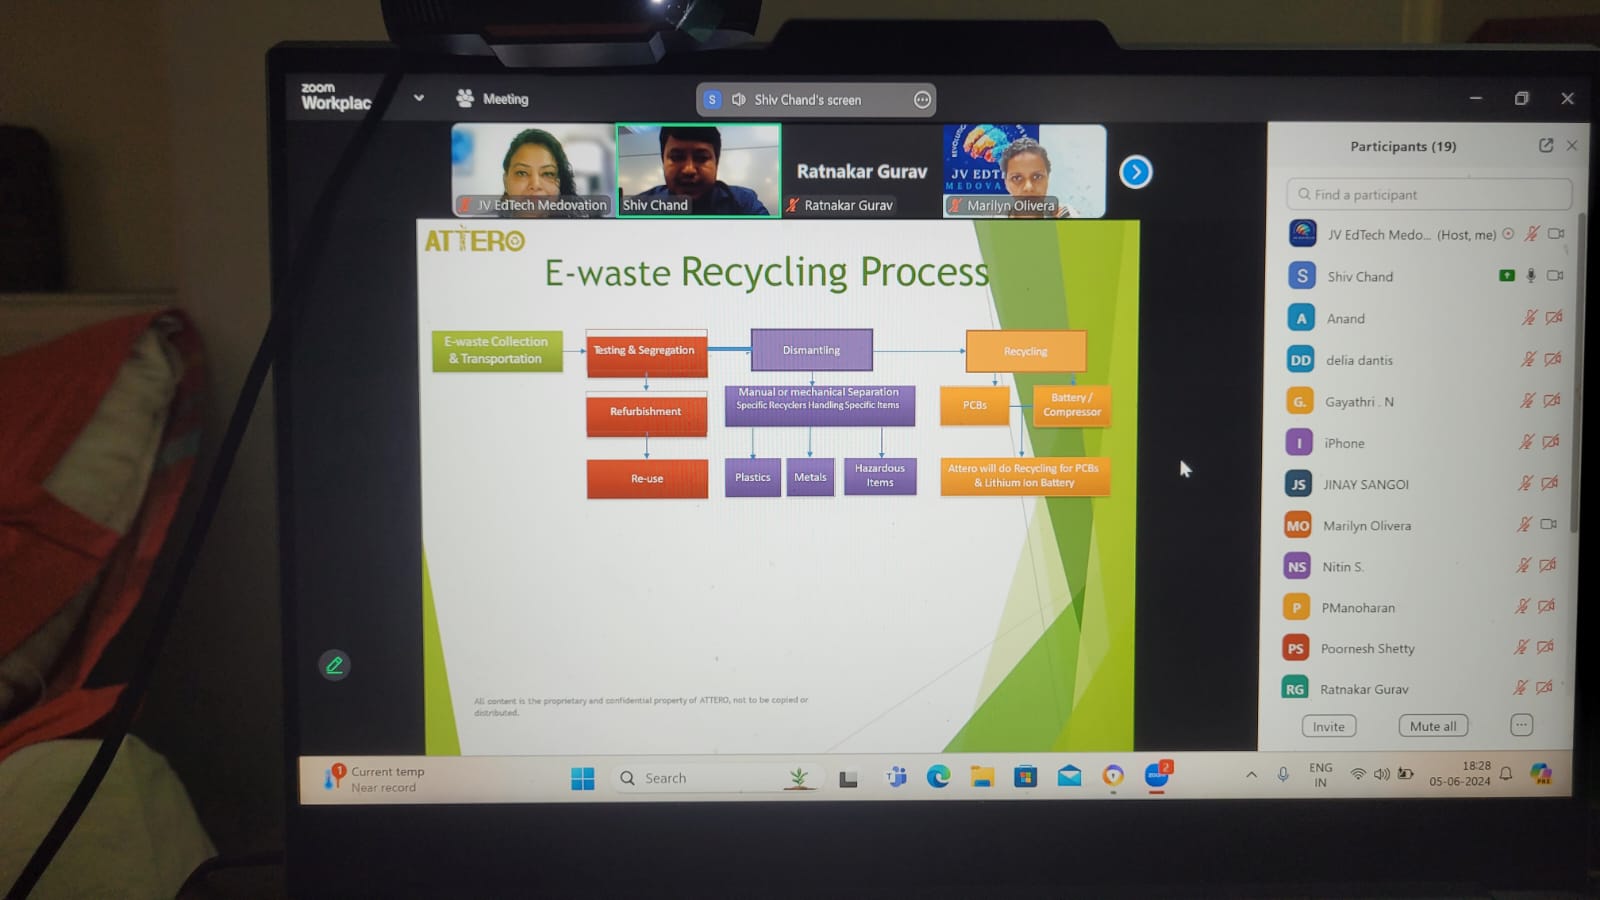Open Task View on taskbar

click(x=848, y=778)
